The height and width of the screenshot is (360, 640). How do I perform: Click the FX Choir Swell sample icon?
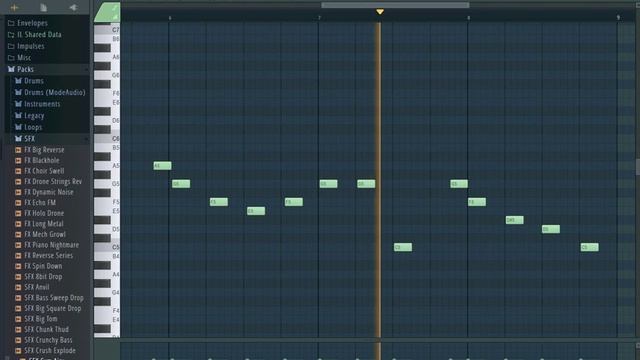coord(18,171)
